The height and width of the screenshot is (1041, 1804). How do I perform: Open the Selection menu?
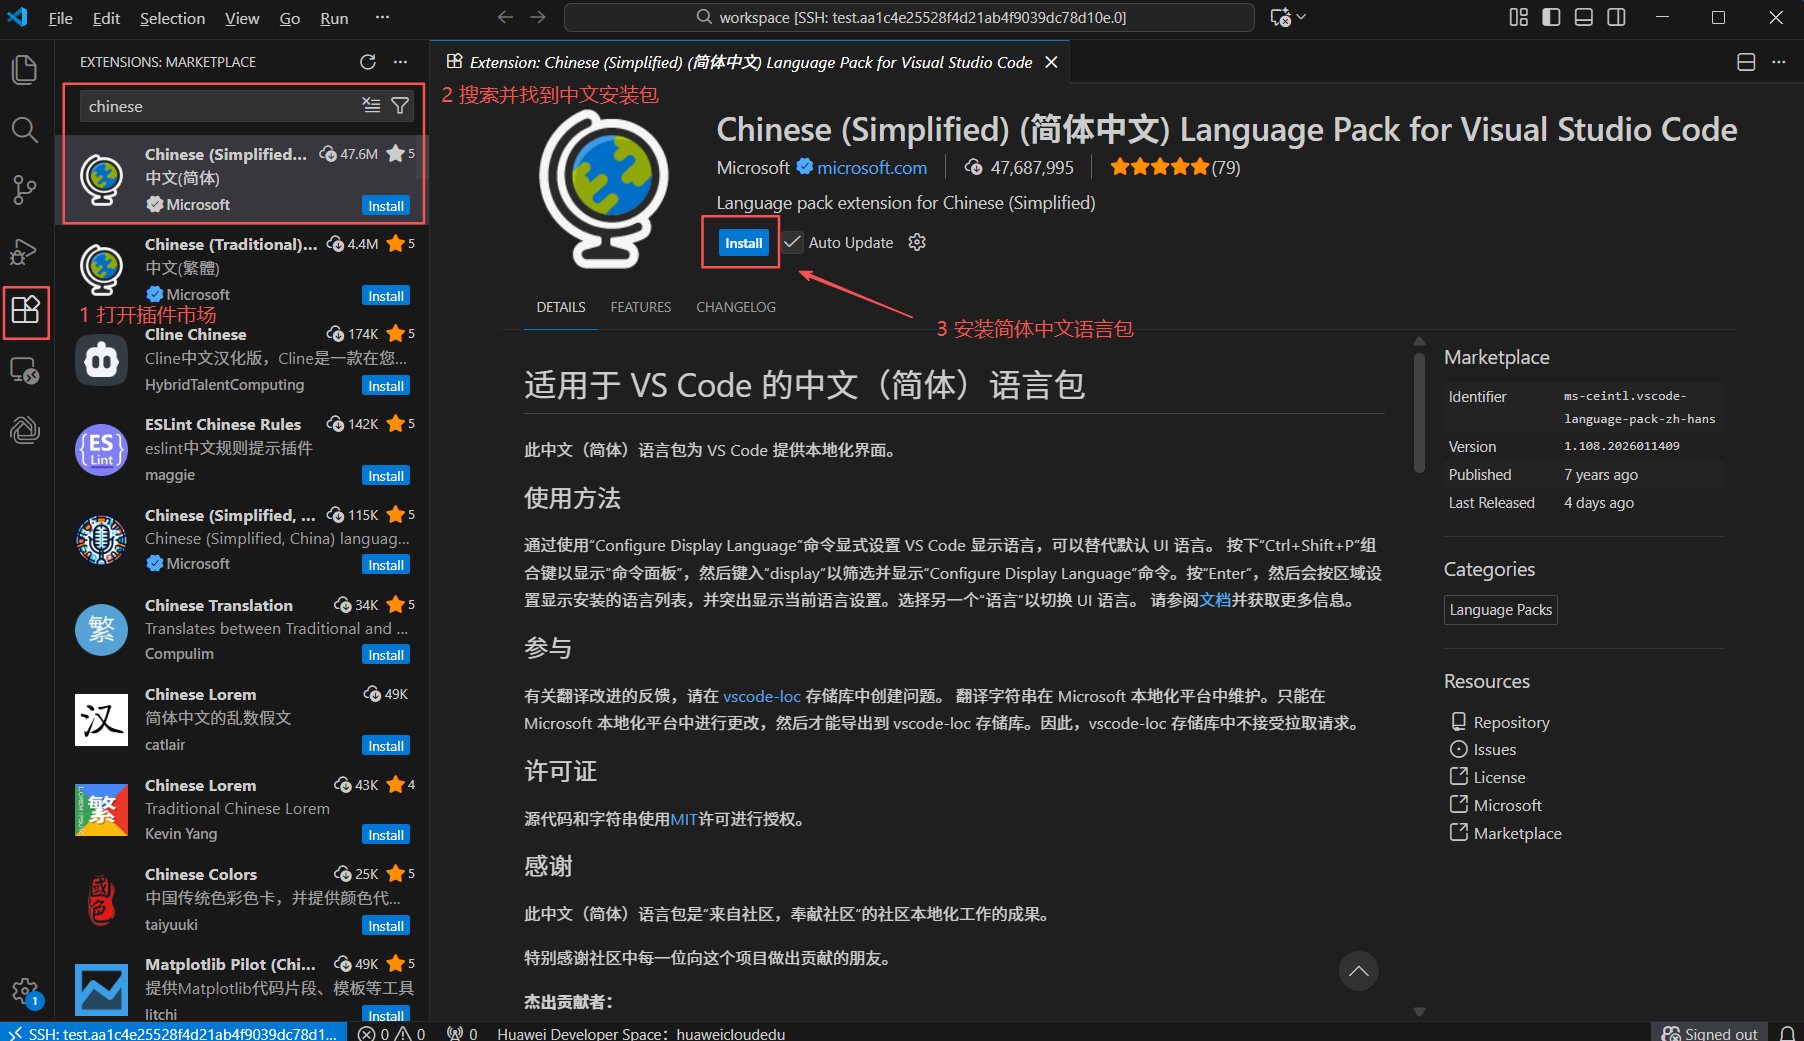[x=172, y=18]
